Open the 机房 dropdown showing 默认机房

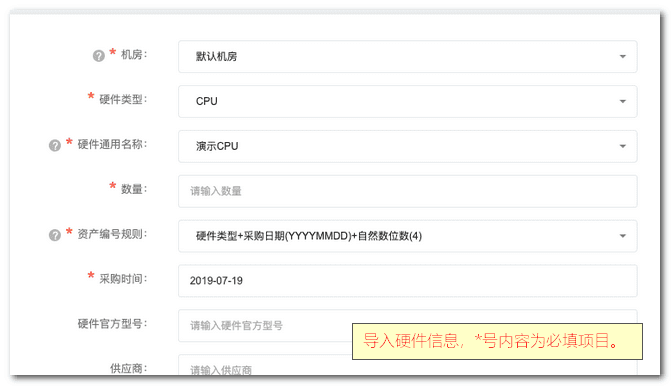click(x=407, y=56)
